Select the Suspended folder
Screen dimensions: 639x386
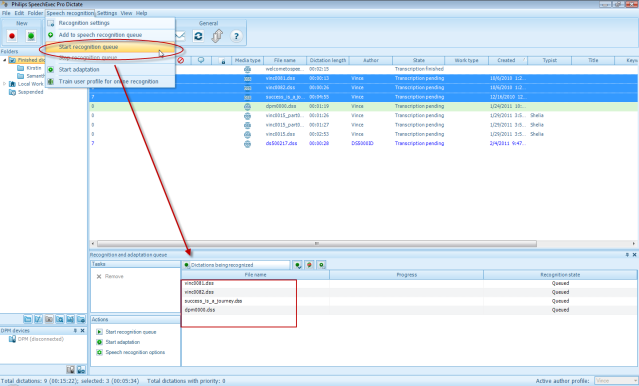30,92
